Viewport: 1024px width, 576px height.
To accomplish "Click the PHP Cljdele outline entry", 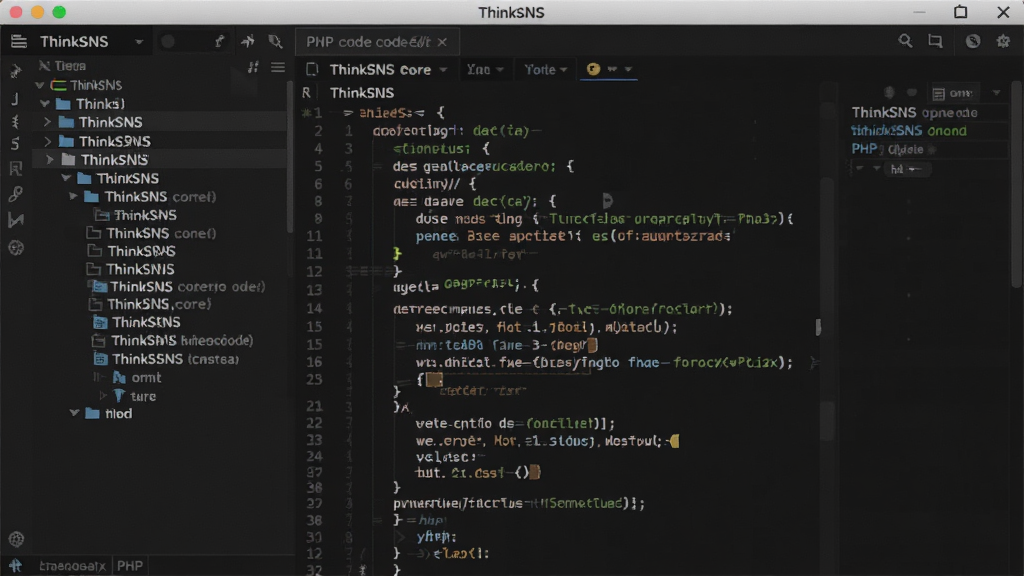I will (887, 149).
